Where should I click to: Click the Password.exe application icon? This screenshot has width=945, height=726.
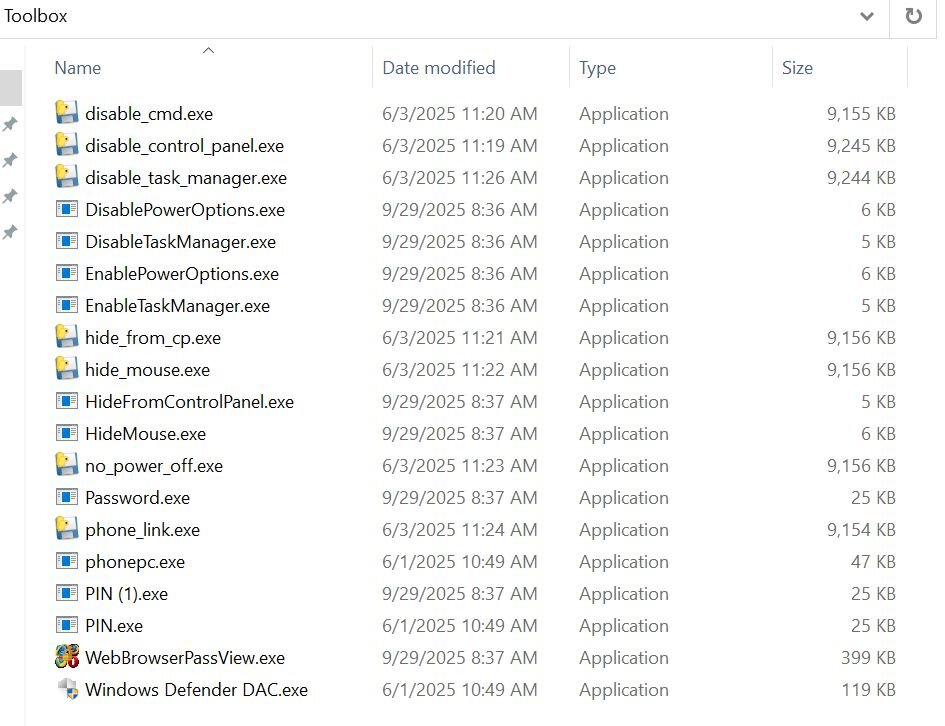67,497
